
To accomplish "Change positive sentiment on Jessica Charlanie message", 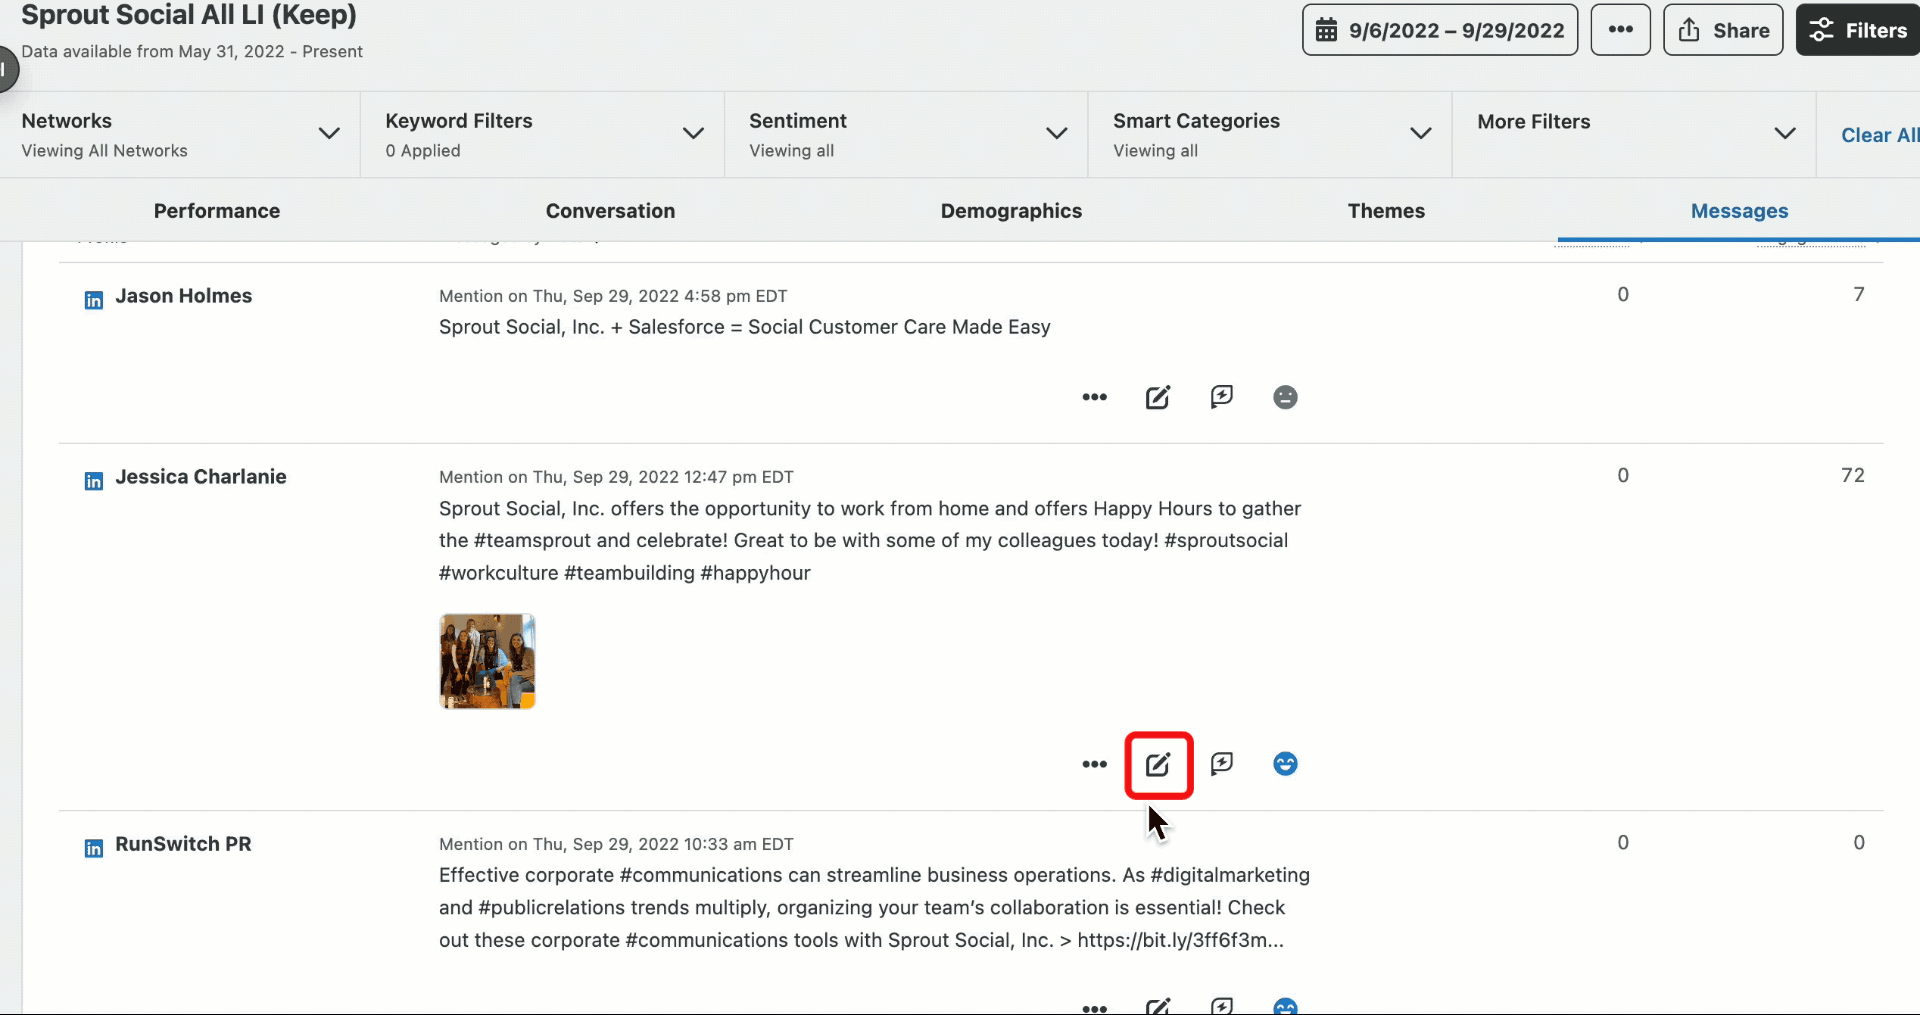I will [x=1285, y=764].
